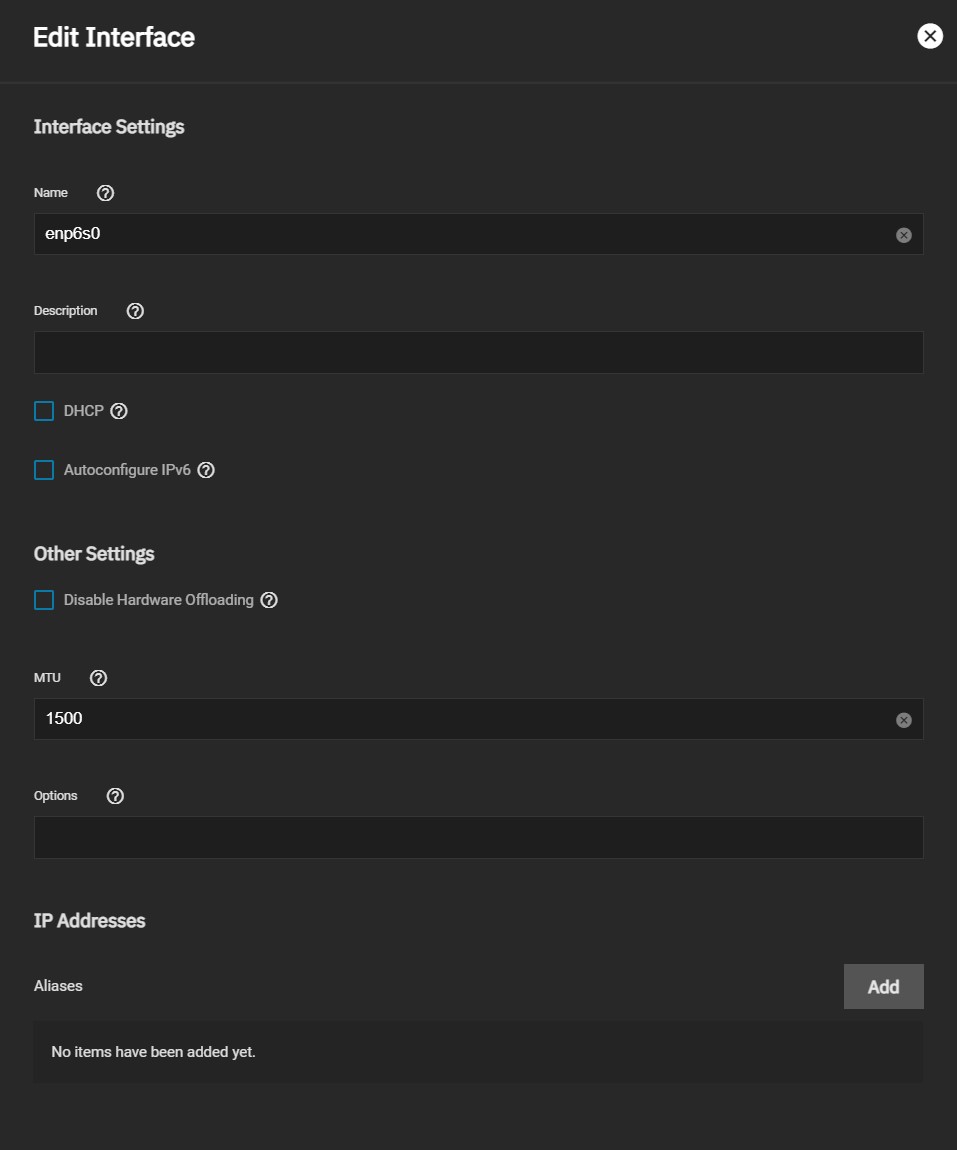Screen dimensions: 957x1150
Task: Click the Autoconfigure IPv6 label text
Action: (x=127, y=469)
